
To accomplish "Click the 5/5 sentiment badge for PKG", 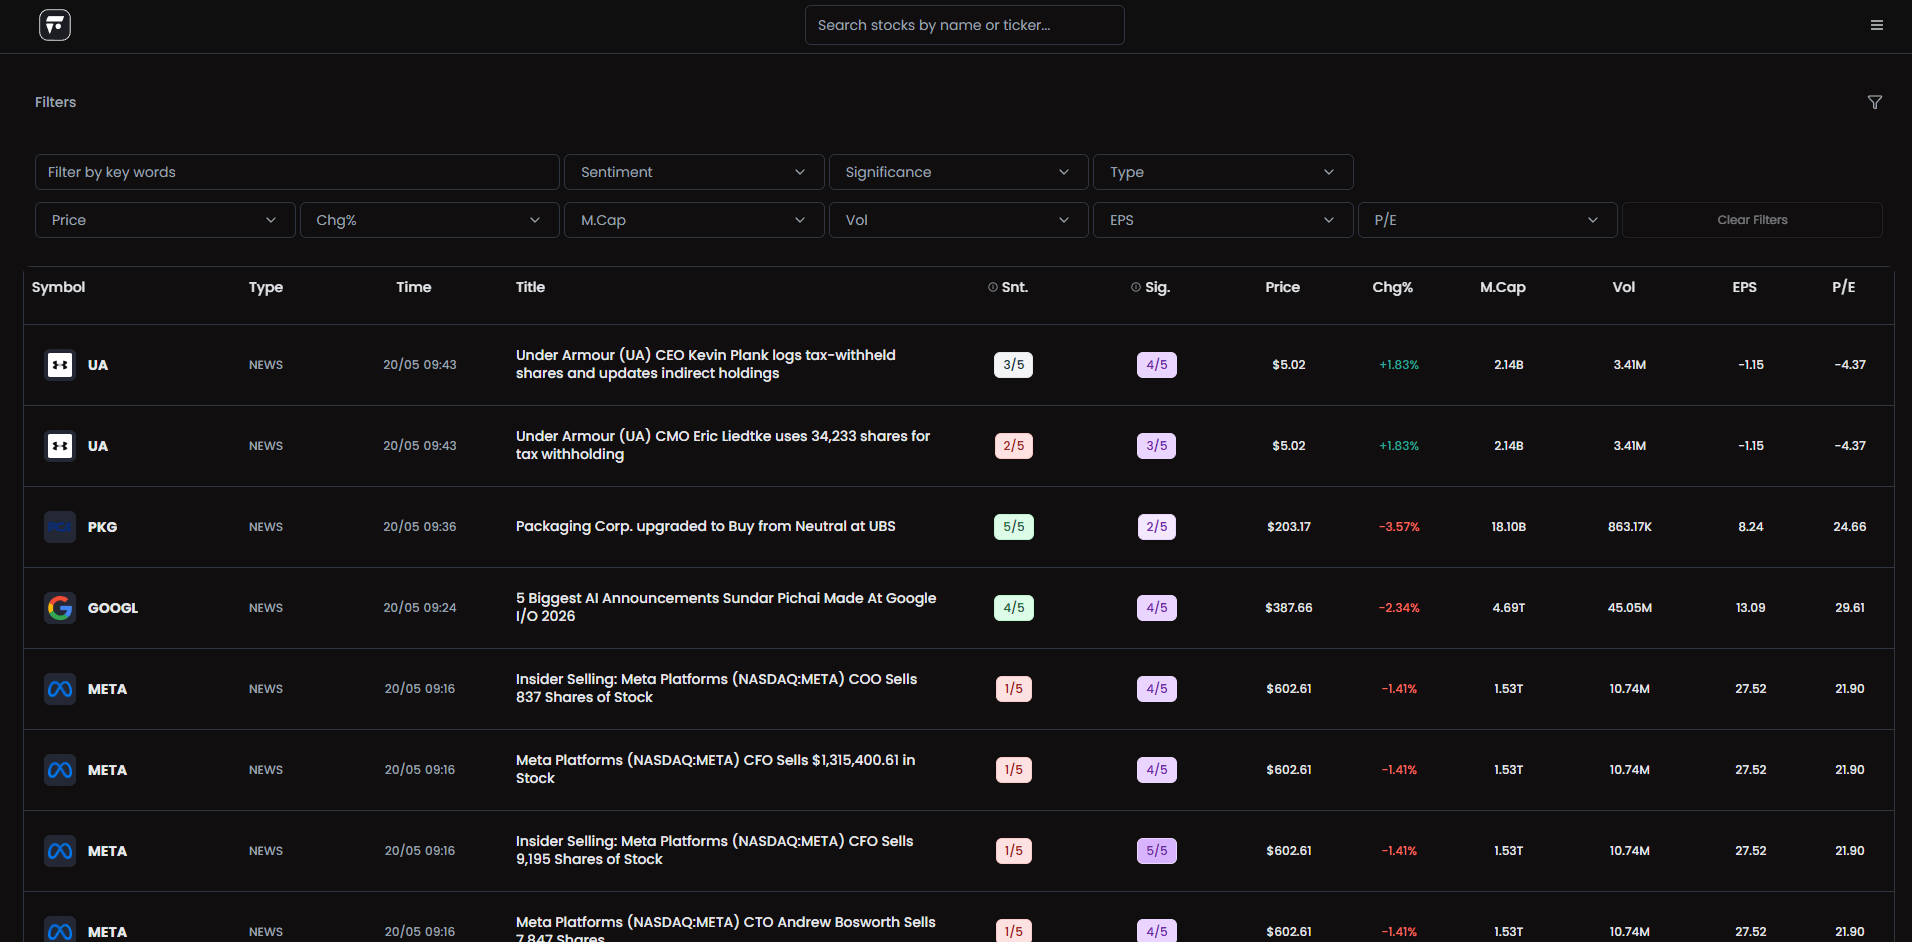I will (x=1013, y=527).
